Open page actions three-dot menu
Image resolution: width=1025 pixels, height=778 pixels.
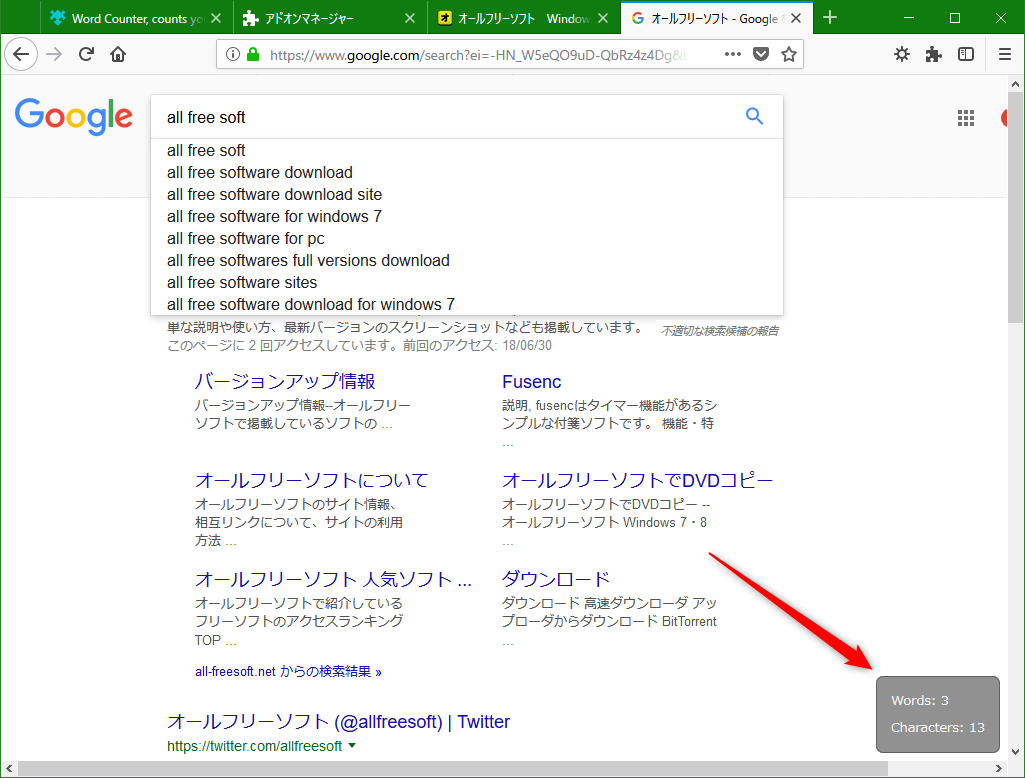(733, 54)
